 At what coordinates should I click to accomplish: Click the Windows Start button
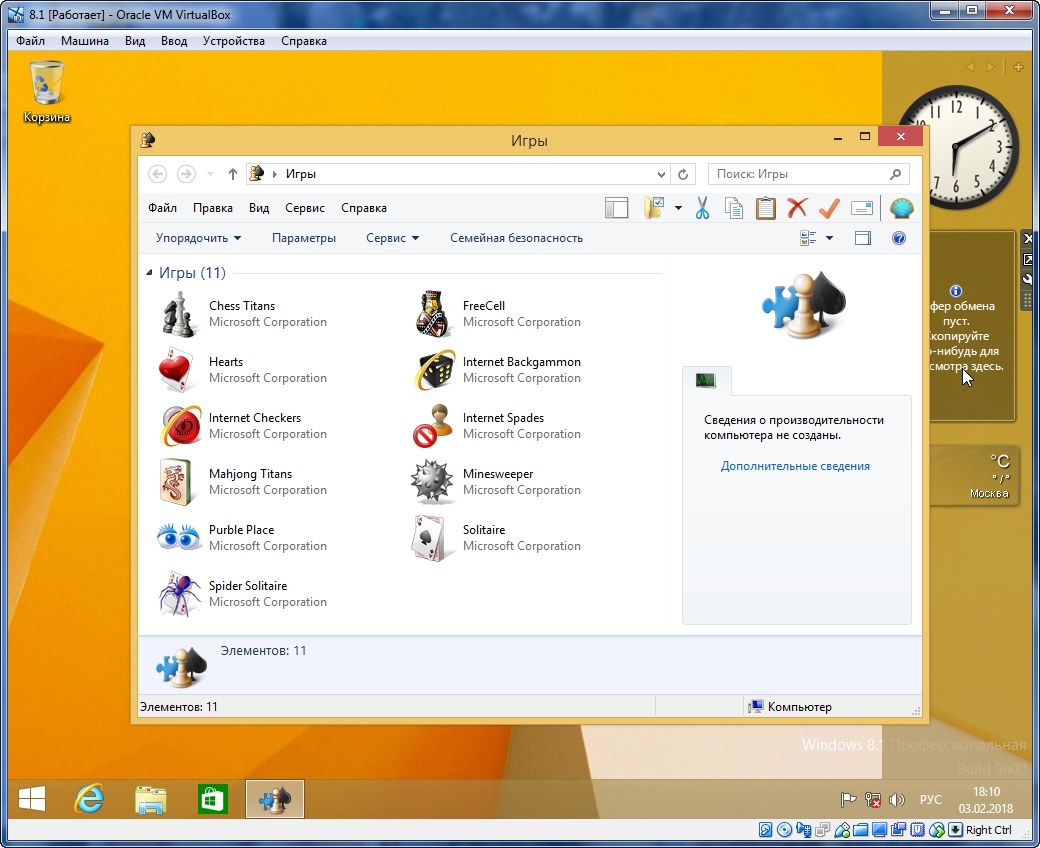click(x=32, y=799)
